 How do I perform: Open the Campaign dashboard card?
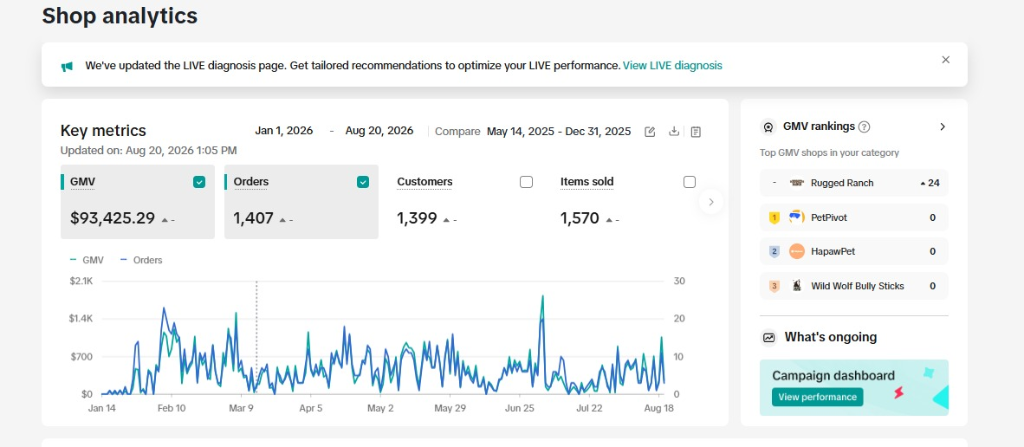pos(854,388)
